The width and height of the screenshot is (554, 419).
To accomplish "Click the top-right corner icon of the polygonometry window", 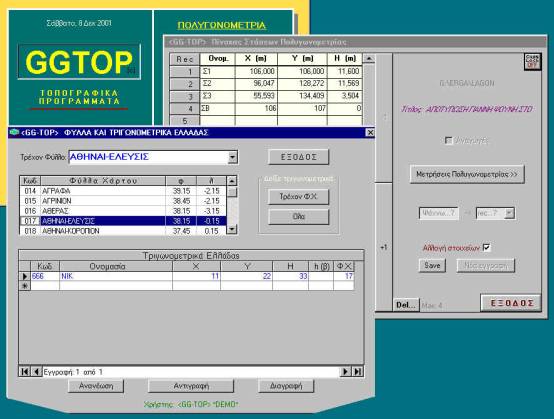I will pos(532,62).
